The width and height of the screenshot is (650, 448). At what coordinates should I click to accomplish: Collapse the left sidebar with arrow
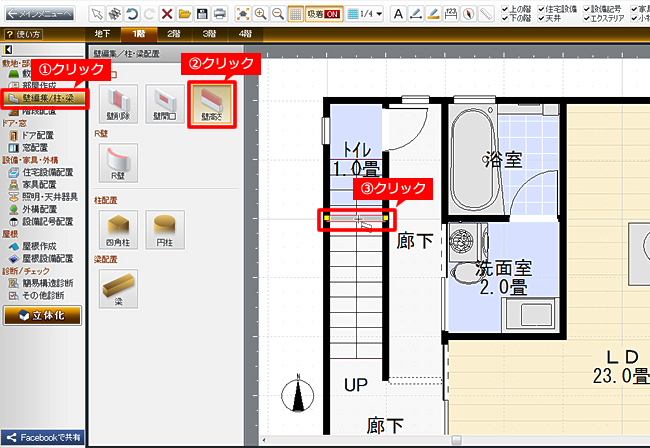click(8, 49)
